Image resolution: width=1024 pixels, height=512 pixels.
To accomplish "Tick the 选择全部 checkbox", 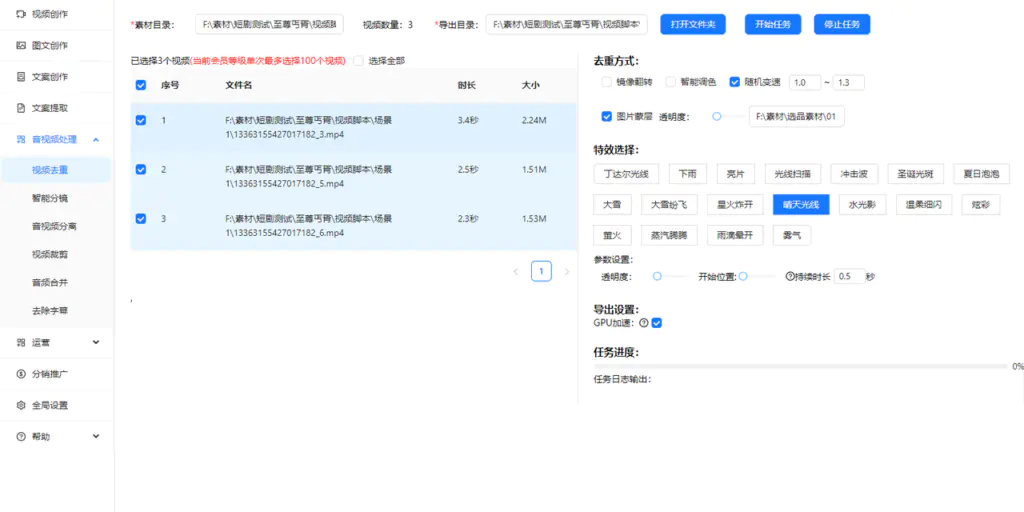I will [358, 61].
